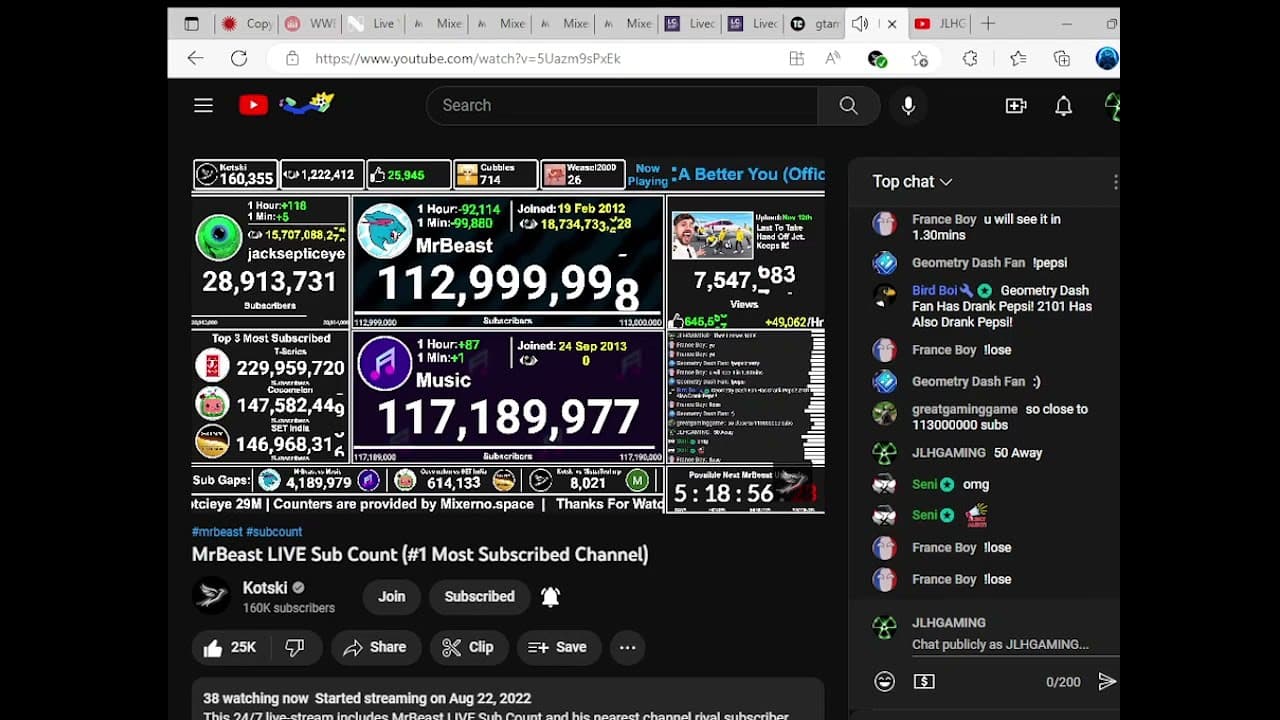The height and width of the screenshot is (720, 1280).
Task: Open the chat emoji picker
Action: pyautogui.click(x=884, y=681)
